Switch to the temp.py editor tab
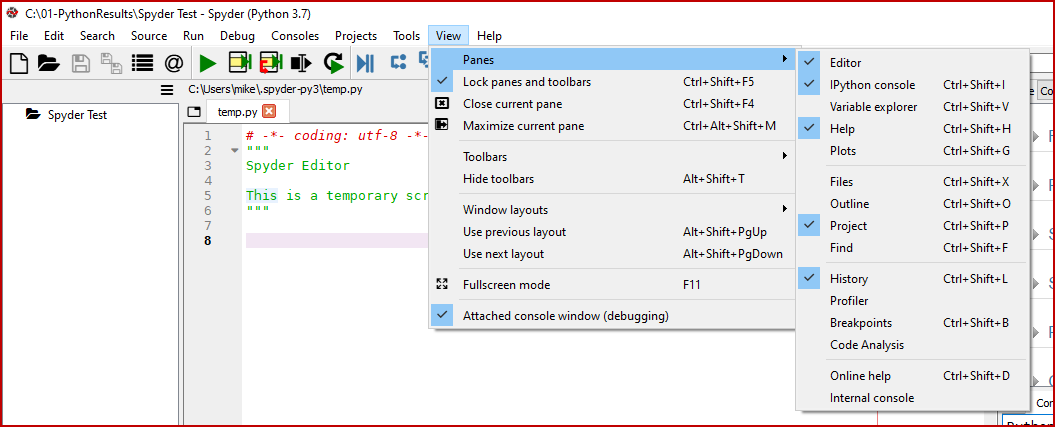Screen dimensions: 1055x427 238,112
